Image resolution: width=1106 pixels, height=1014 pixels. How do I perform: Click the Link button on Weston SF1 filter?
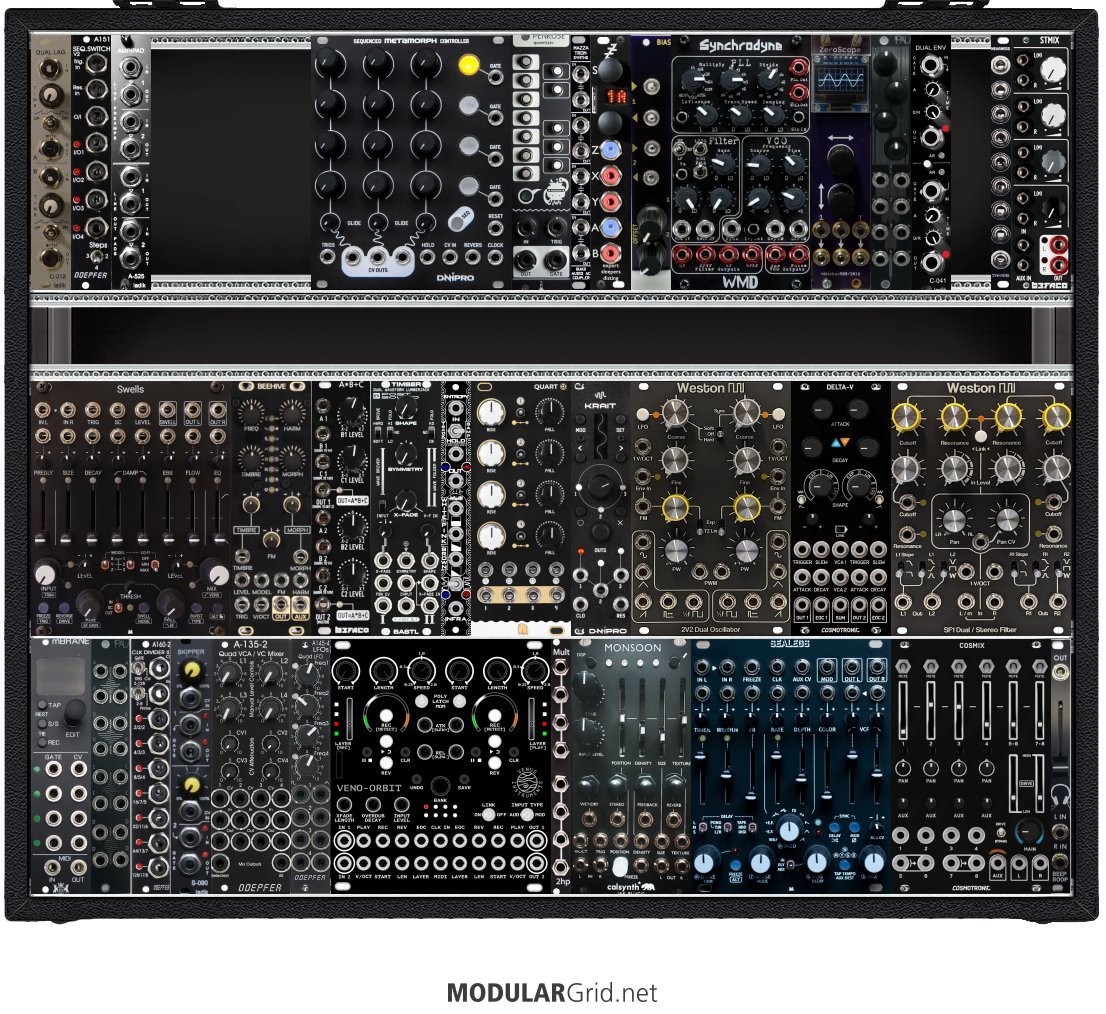[980, 437]
